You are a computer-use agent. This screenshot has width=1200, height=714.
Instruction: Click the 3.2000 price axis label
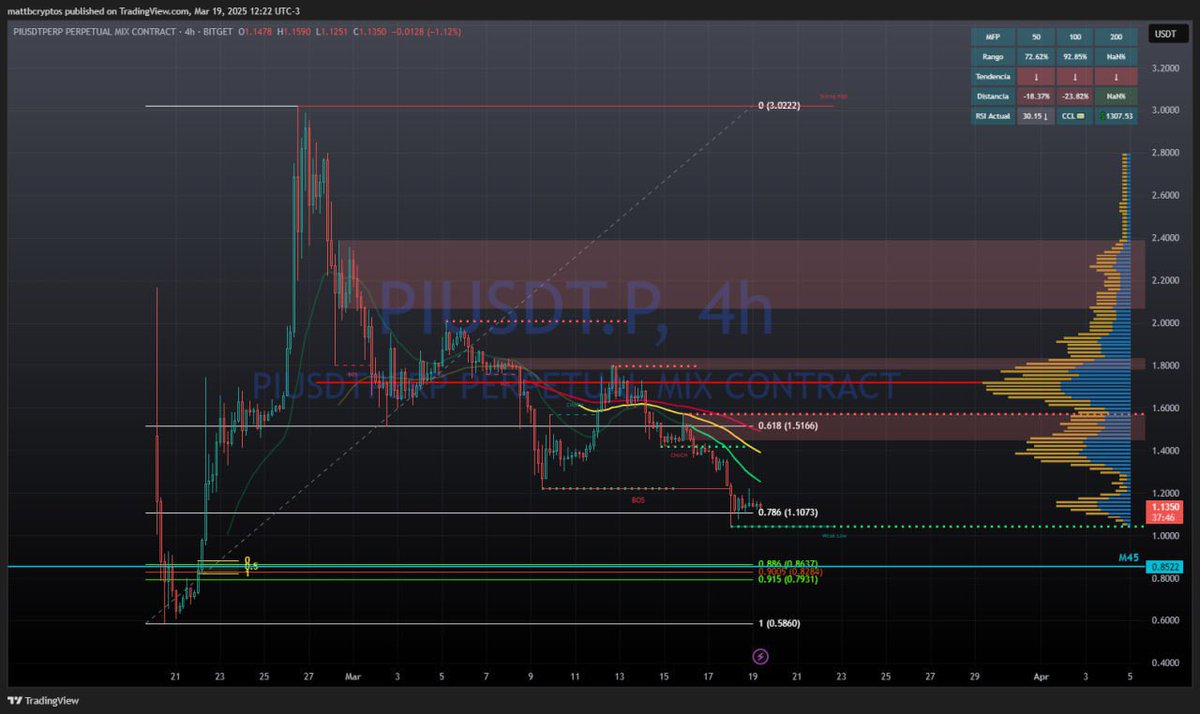coord(1167,68)
